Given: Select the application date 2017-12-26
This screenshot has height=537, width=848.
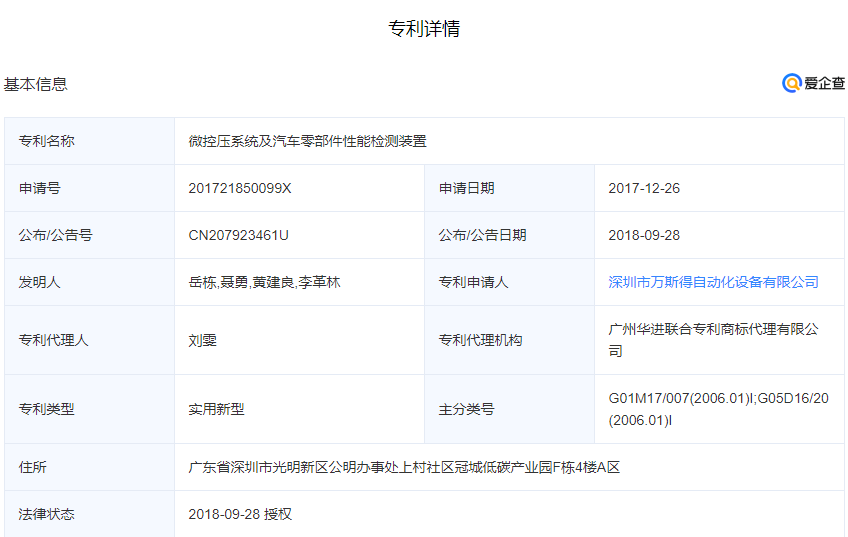Looking at the screenshot, I should point(644,188).
